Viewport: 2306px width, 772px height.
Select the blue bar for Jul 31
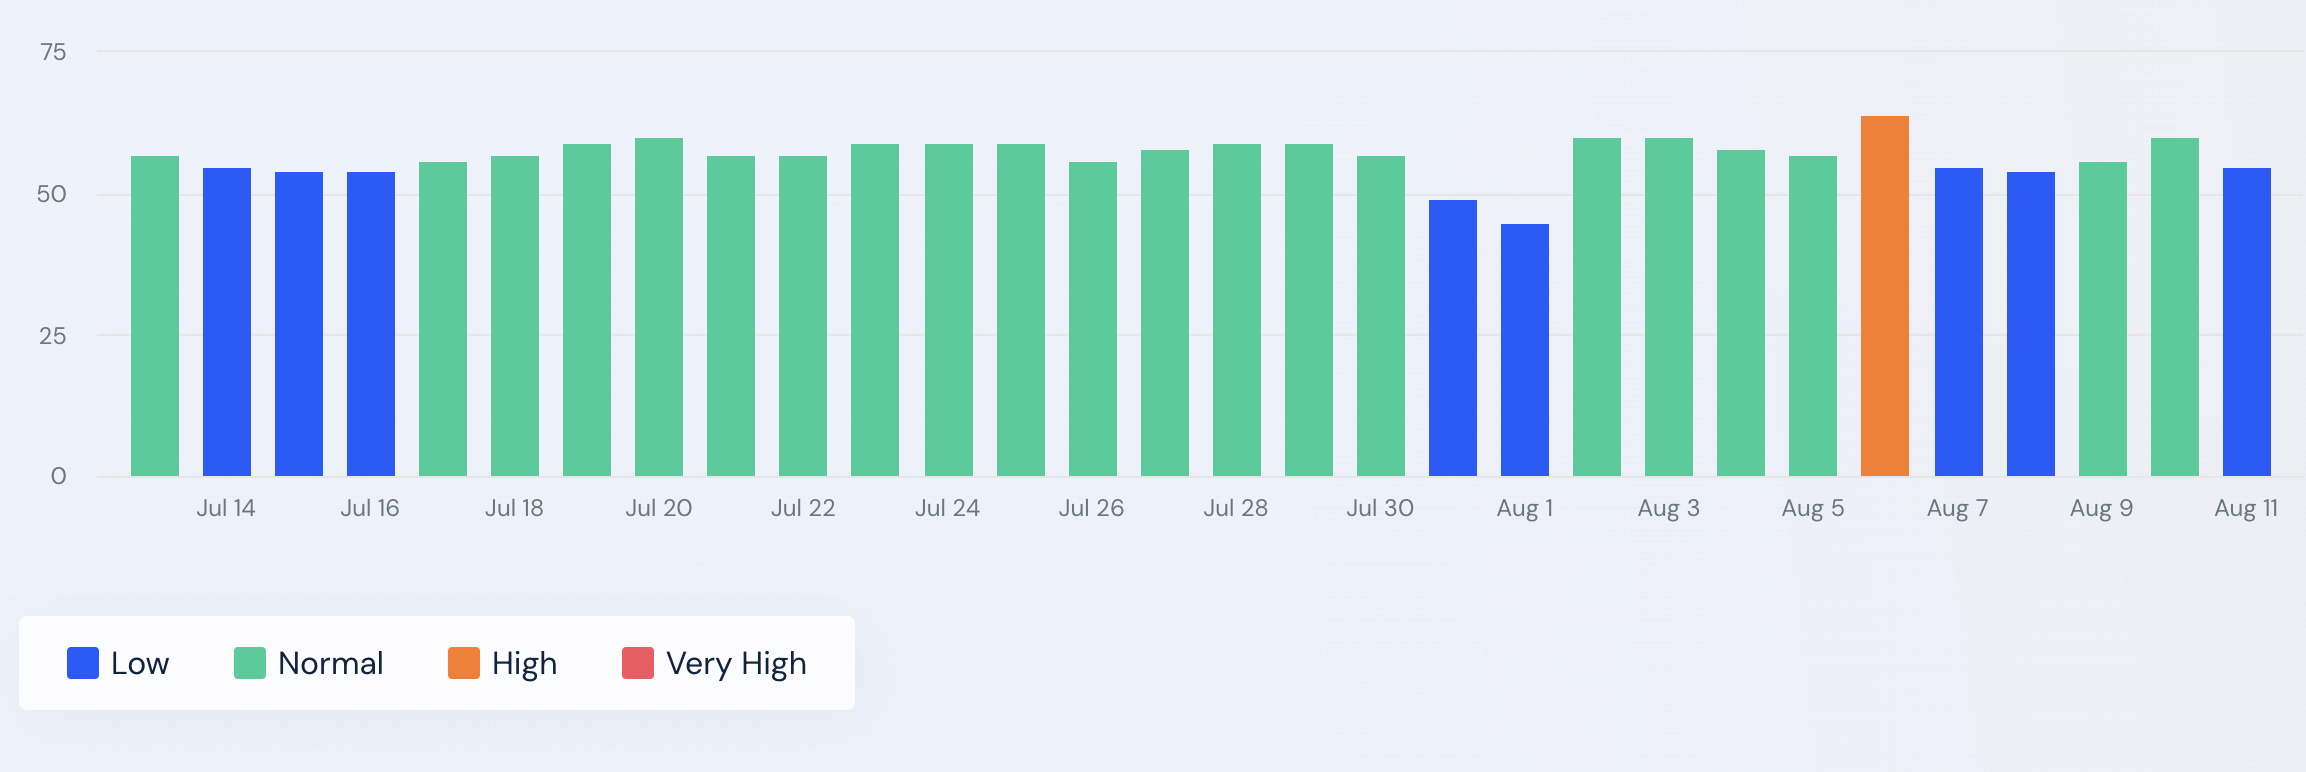pos(1453,338)
